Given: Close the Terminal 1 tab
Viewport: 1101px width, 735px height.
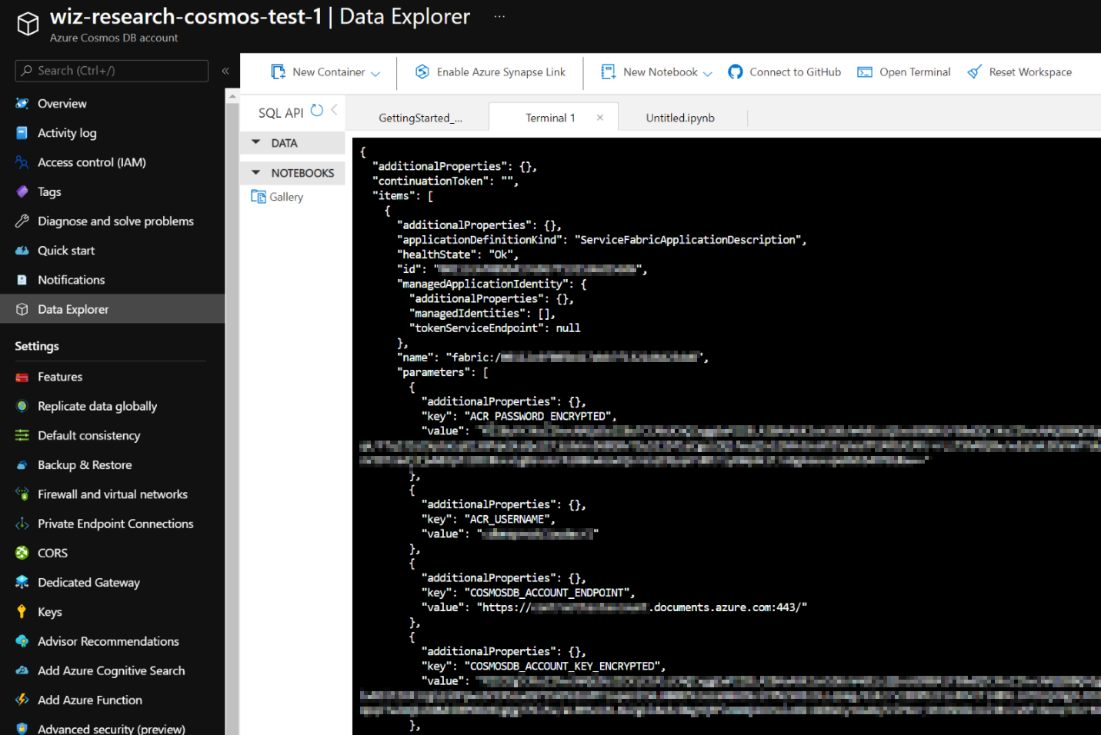Looking at the screenshot, I should (x=600, y=117).
